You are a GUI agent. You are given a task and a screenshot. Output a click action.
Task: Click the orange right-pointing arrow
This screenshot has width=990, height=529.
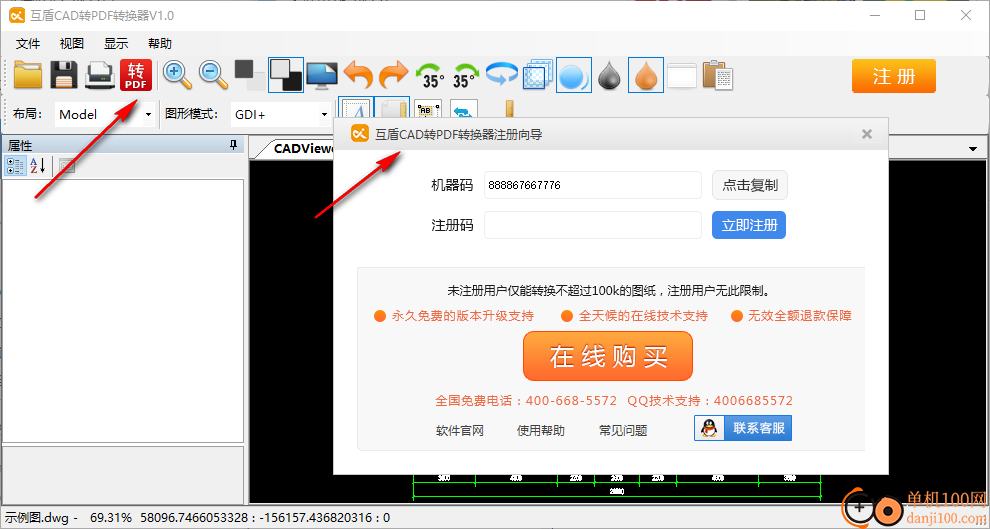pyautogui.click(x=394, y=75)
